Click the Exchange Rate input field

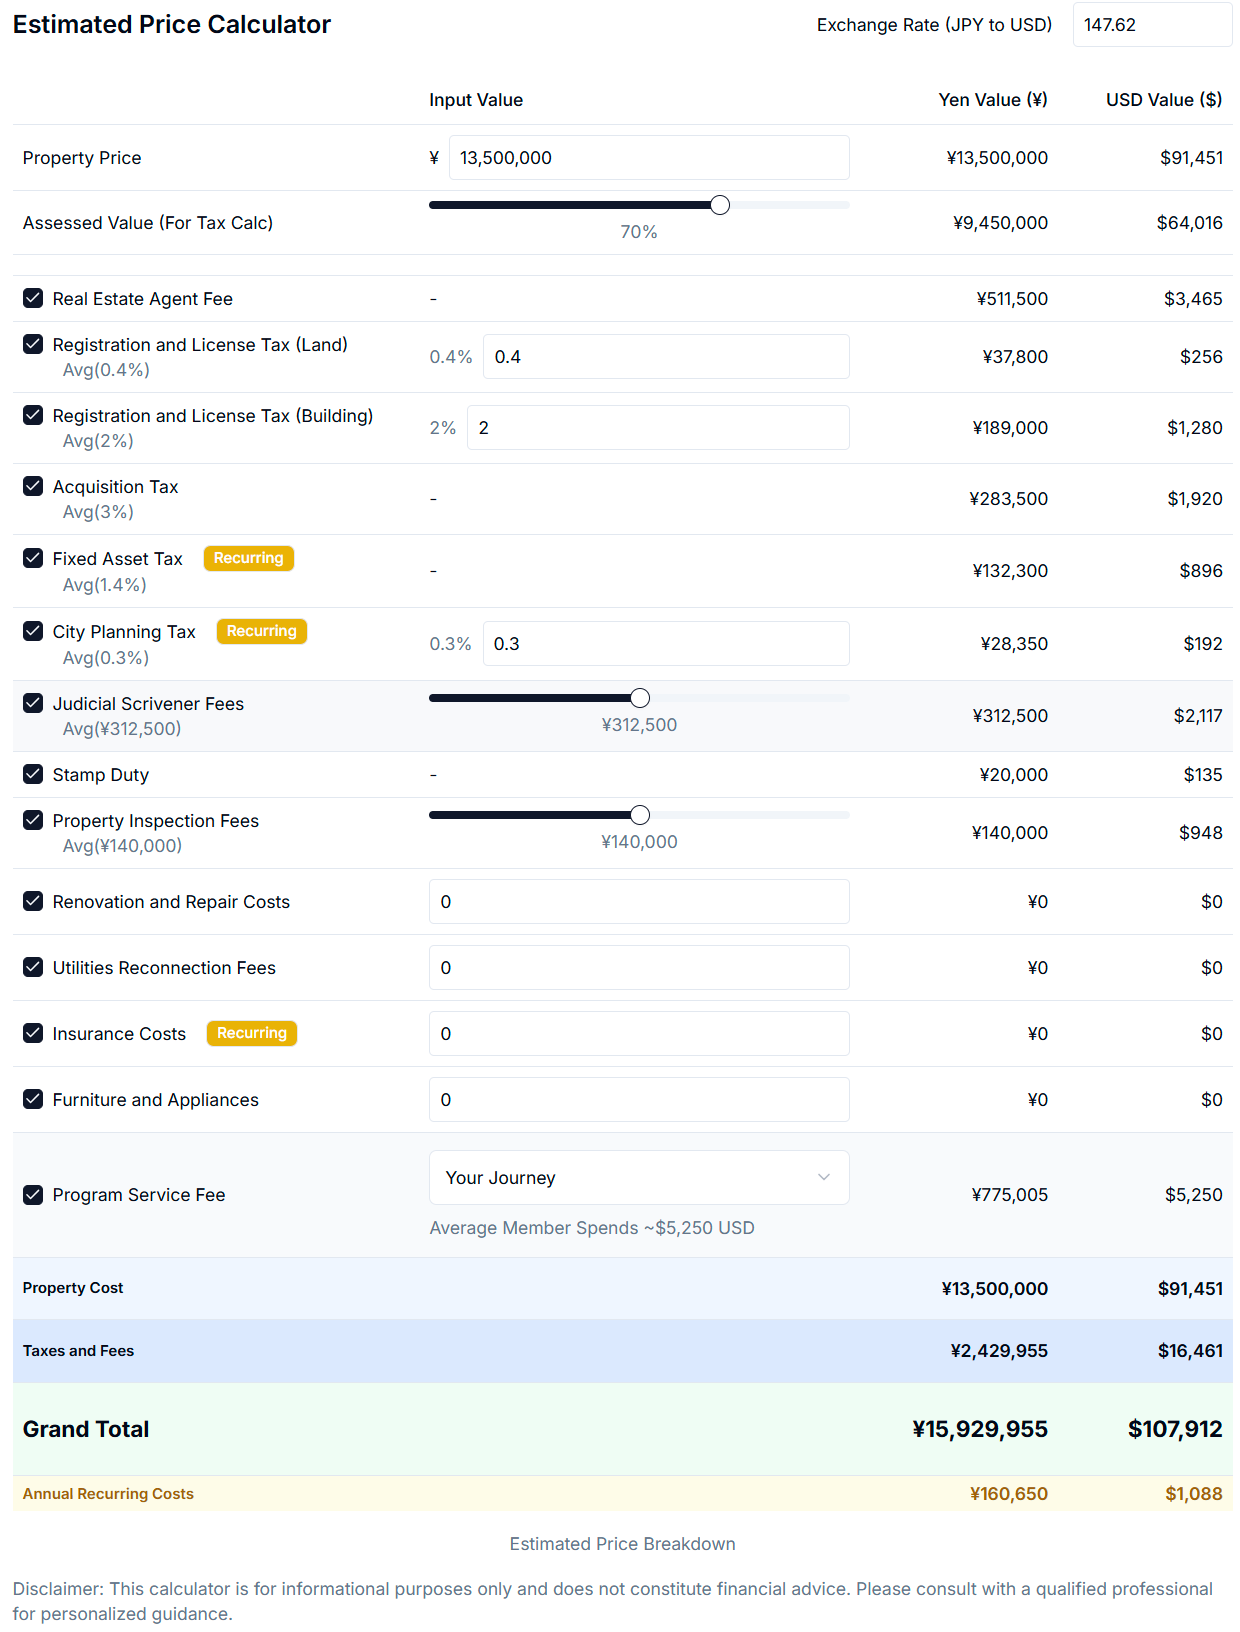click(x=1151, y=25)
